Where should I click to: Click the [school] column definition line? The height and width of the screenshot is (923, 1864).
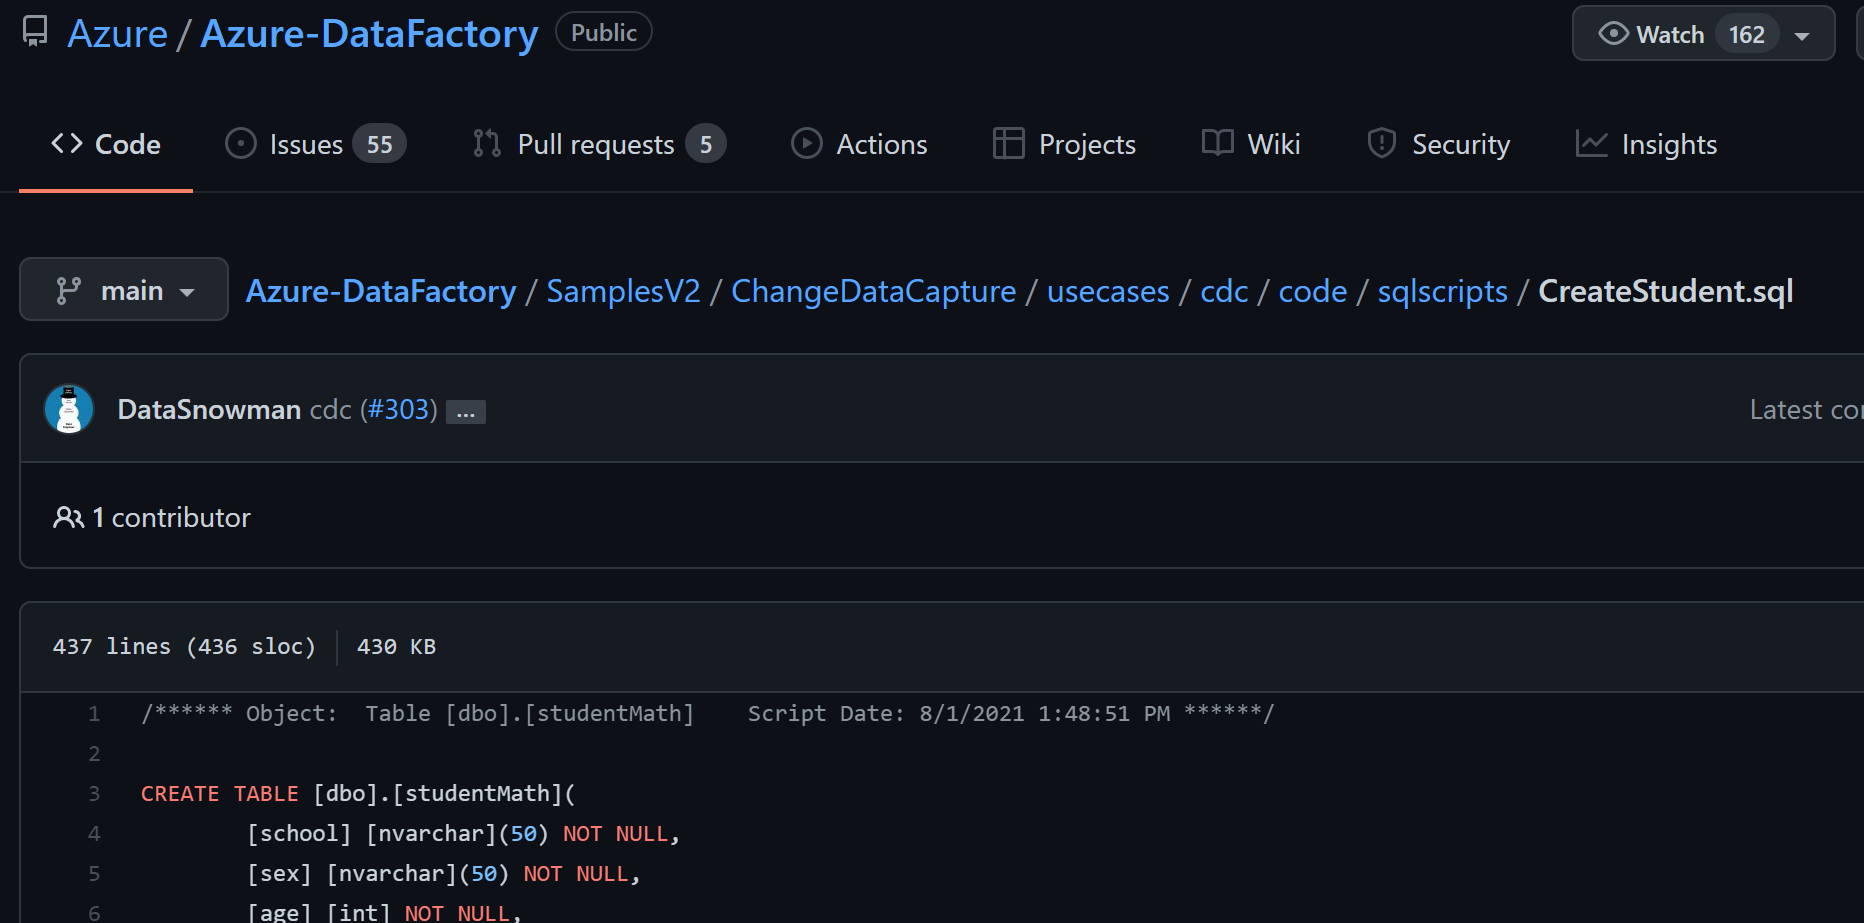tap(464, 833)
